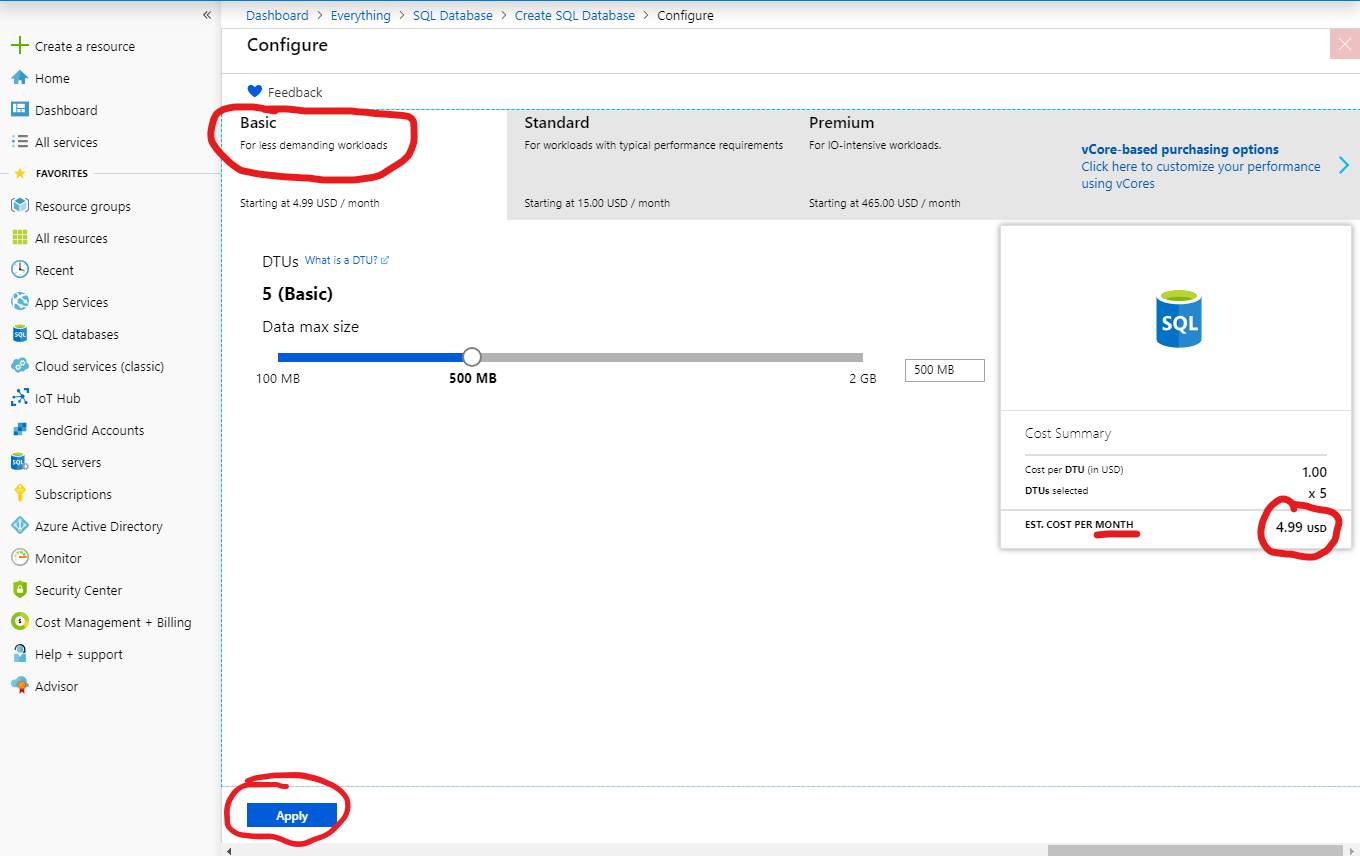Click the SQL databases icon in sidebar

(x=19, y=334)
